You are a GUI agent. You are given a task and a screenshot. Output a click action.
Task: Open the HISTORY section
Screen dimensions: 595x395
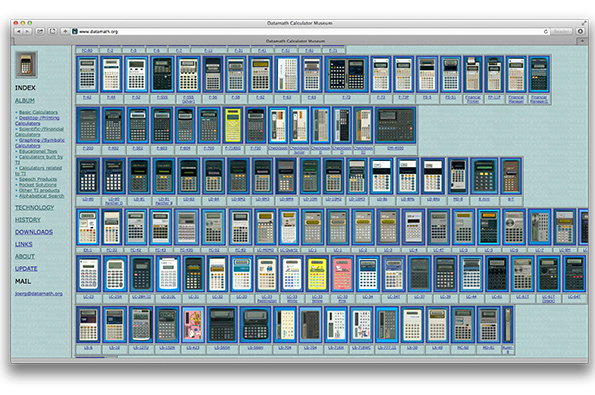point(28,220)
